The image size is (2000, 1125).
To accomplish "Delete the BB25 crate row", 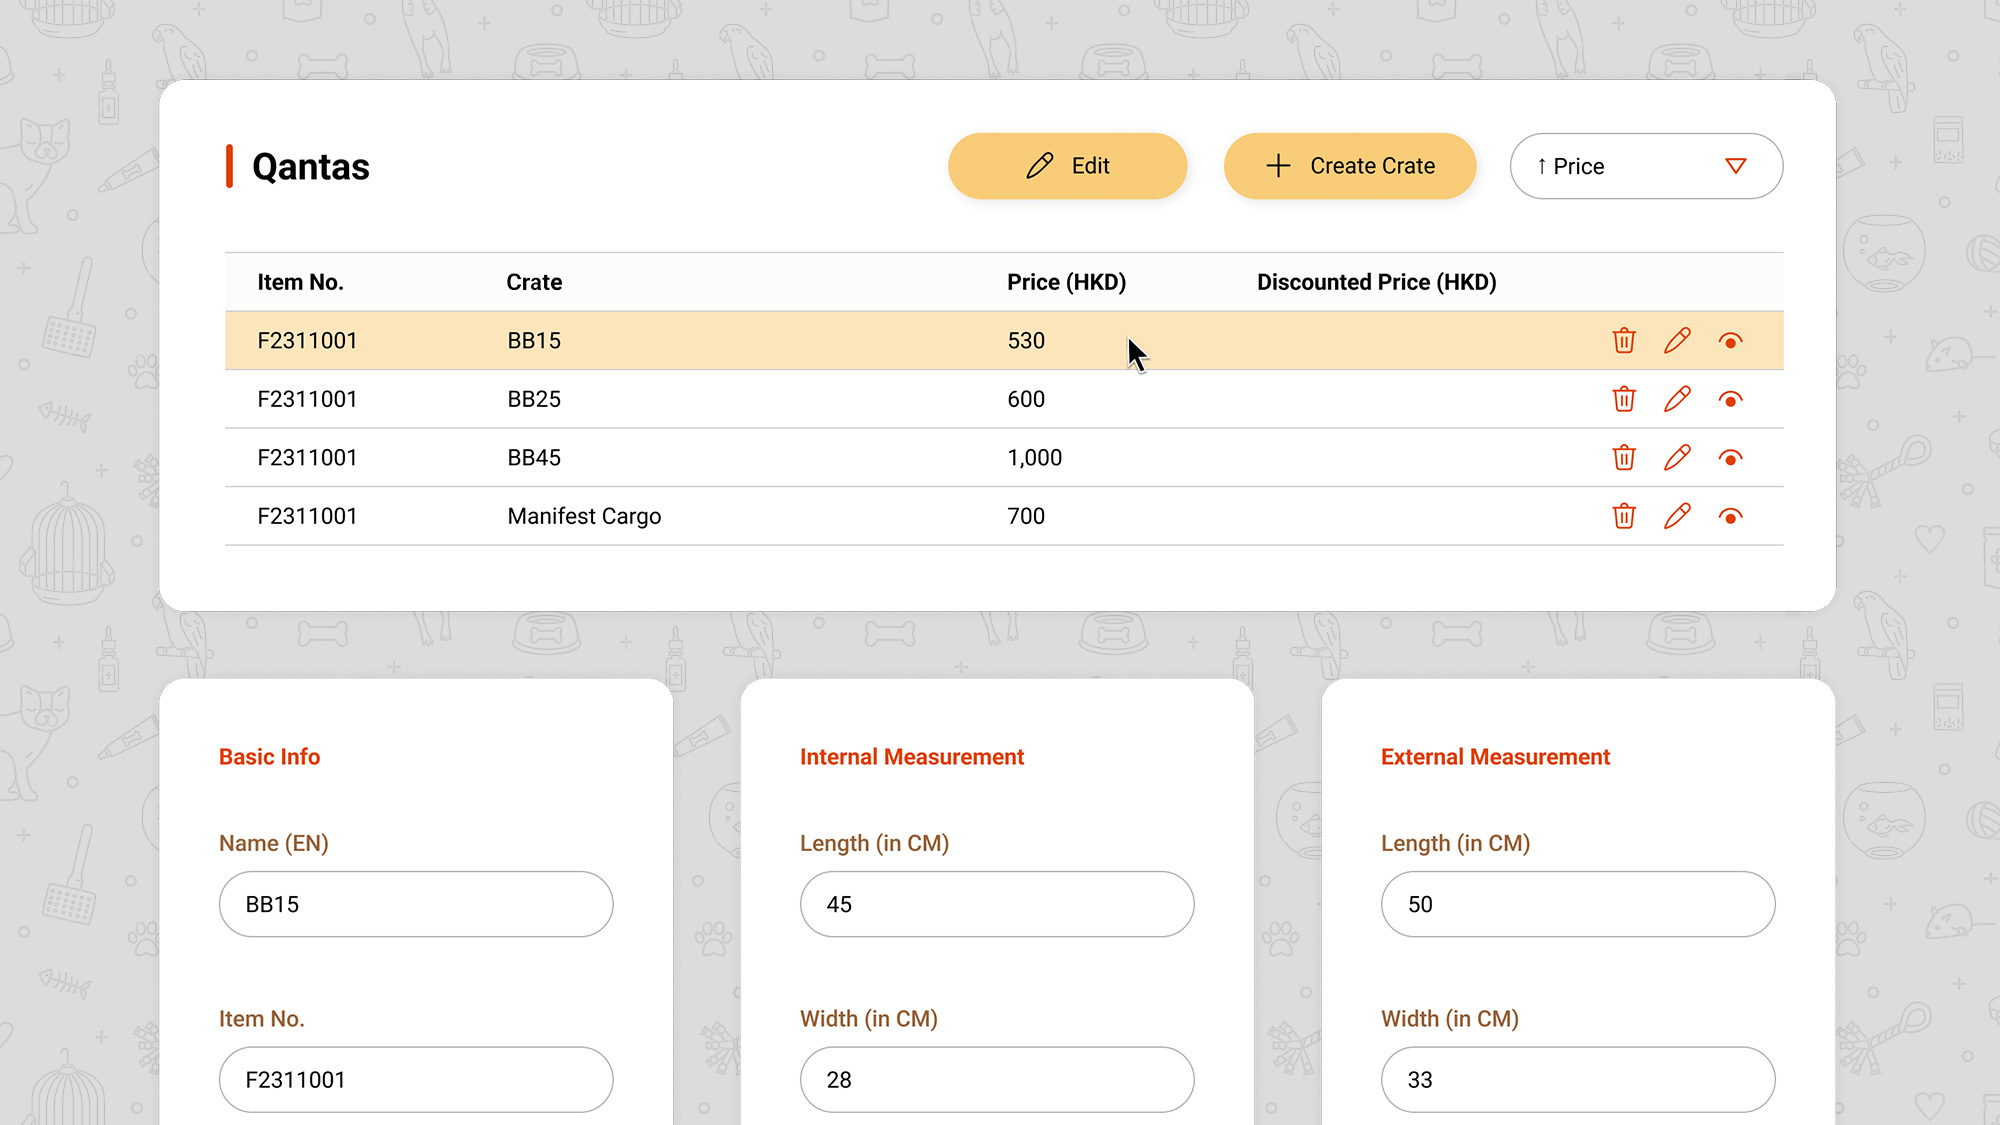I will click(x=1624, y=399).
